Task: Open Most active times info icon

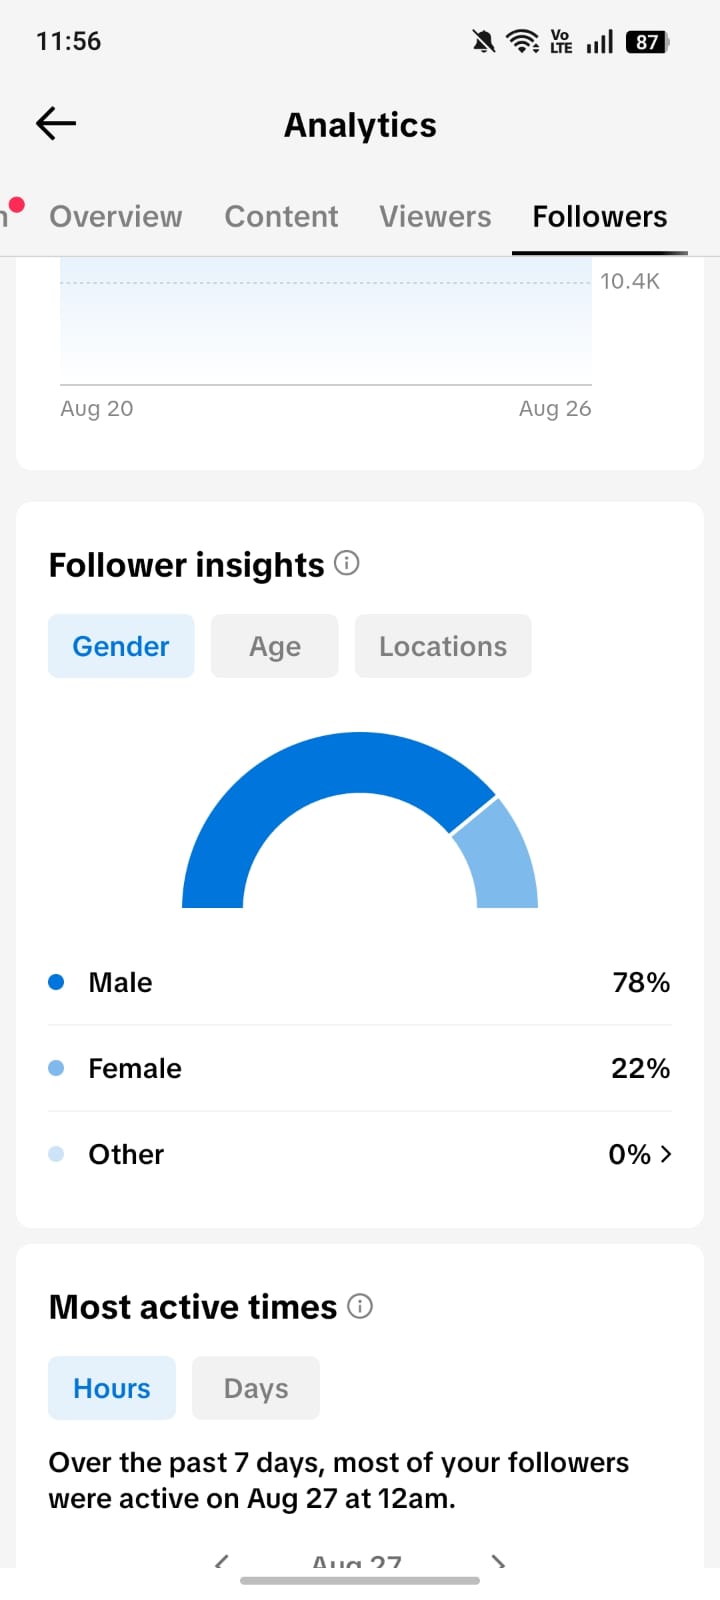Action: (x=359, y=1306)
